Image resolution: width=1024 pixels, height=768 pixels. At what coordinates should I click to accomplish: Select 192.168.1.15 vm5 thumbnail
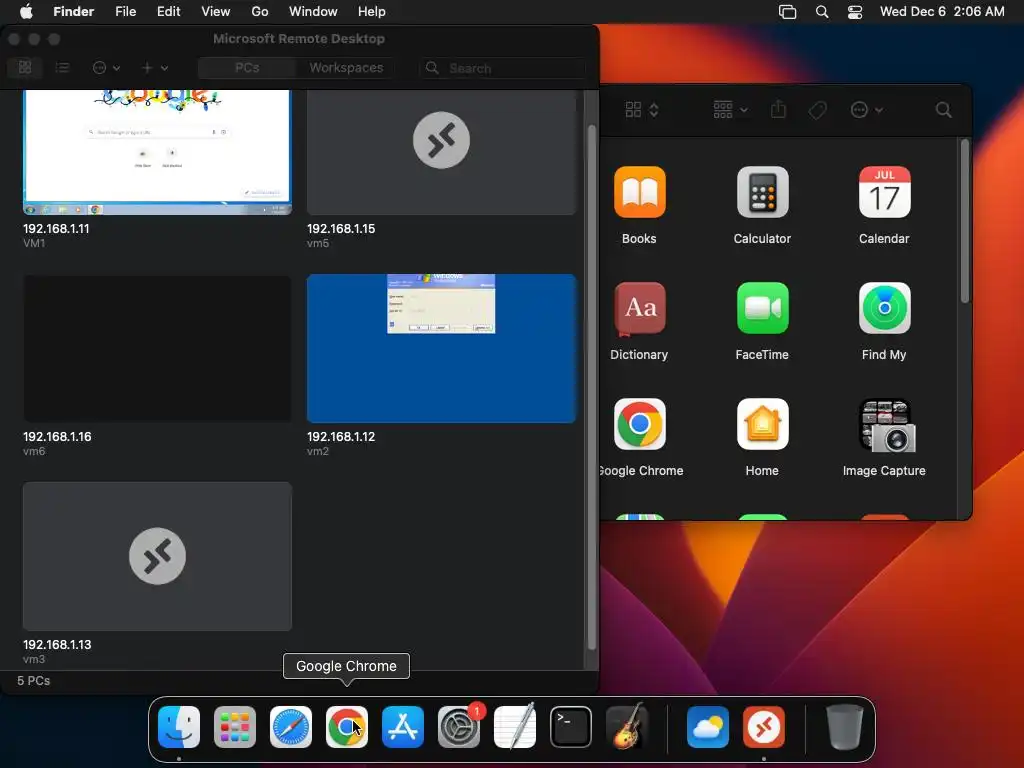[x=441, y=152]
